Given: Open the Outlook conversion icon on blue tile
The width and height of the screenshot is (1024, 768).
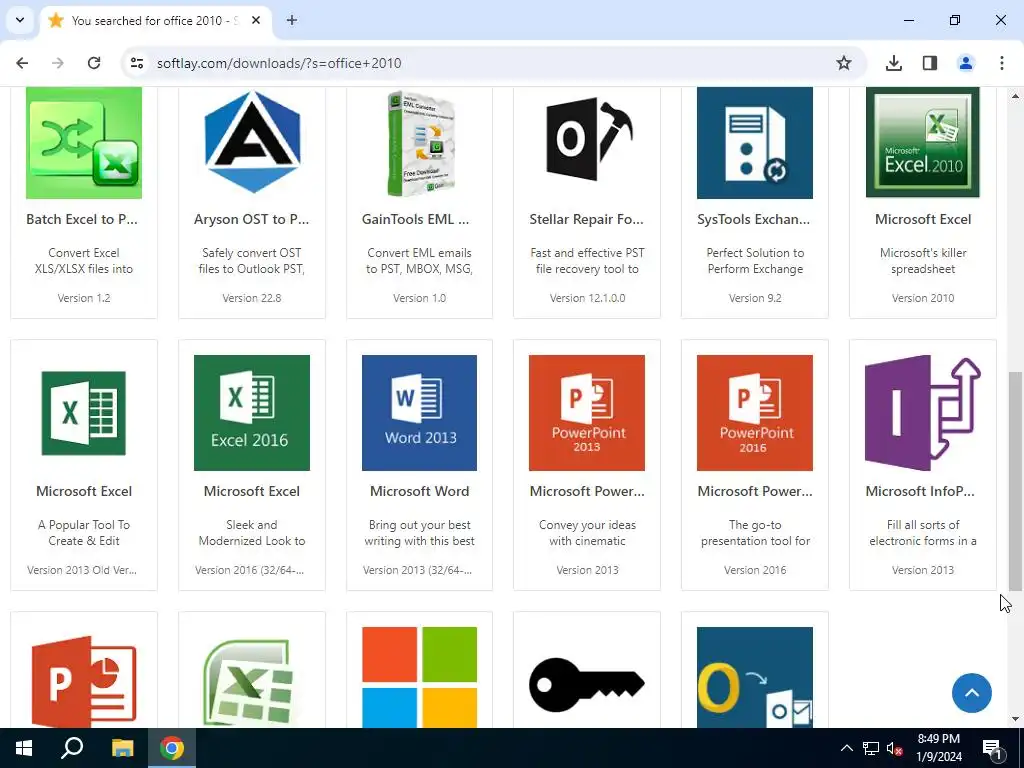Looking at the screenshot, I should point(755,677).
